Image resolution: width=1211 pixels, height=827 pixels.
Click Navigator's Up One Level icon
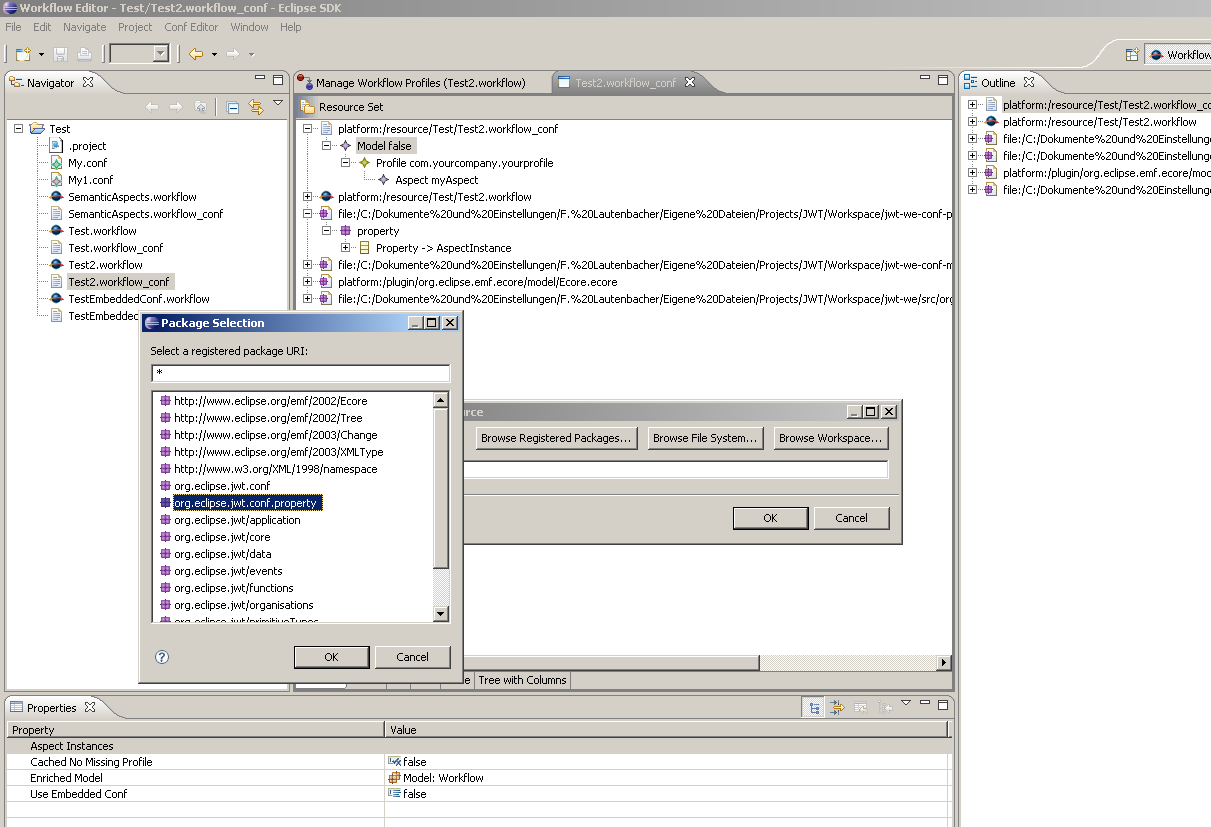click(x=200, y=107)
